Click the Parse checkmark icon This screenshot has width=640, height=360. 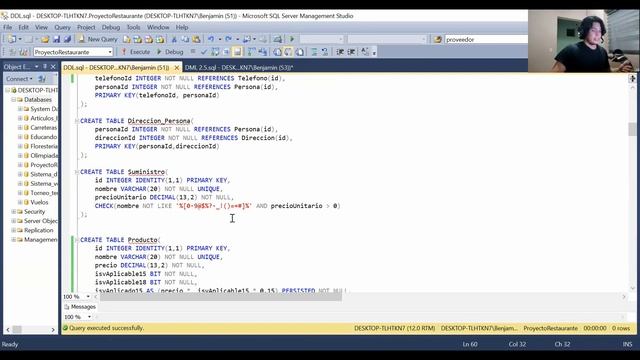click(204, 52)
